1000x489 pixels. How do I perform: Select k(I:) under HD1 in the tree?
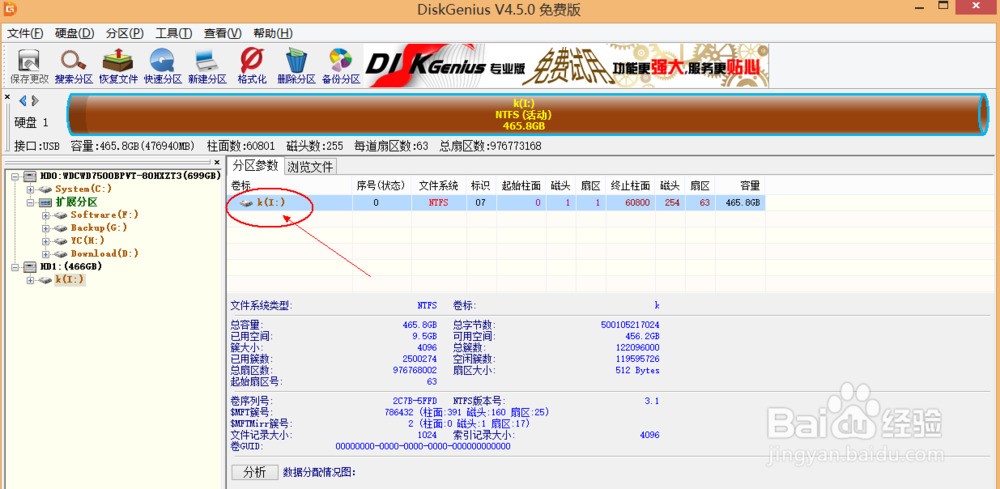tap(70, 279)
